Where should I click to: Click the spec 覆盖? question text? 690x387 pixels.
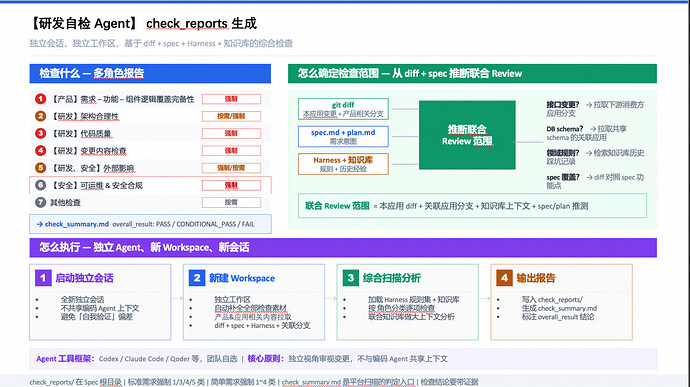[x=563, y=177]
